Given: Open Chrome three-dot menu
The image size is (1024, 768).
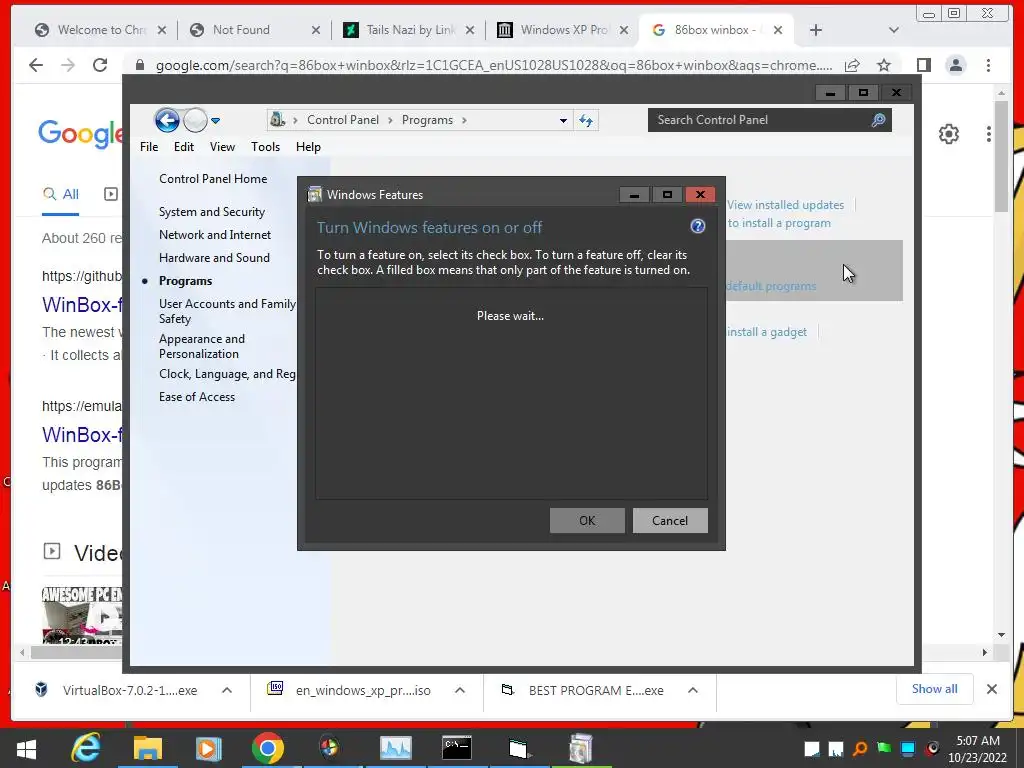Looking at the screenshot, I should point(988,65).
